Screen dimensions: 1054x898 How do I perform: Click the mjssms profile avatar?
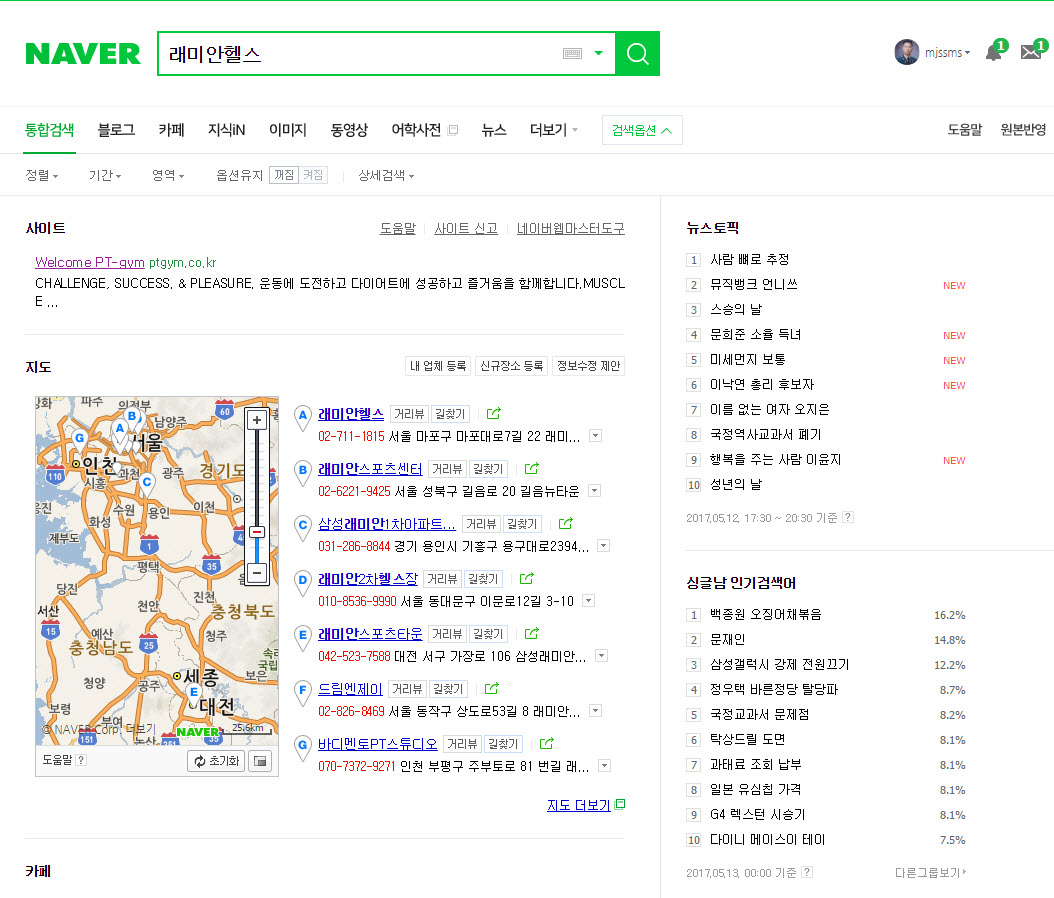tap(907, 52)
